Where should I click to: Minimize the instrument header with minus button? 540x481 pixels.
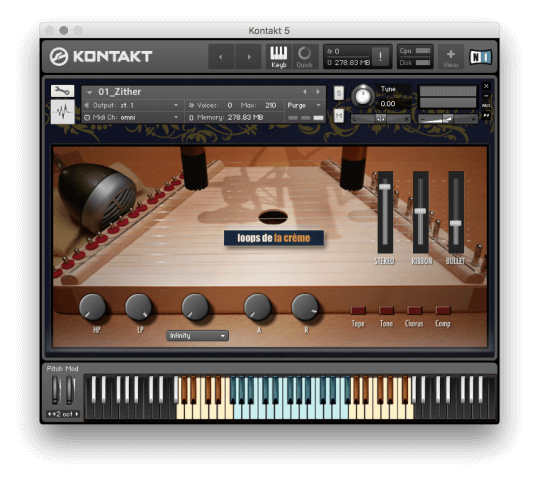pyautogui.click(x=486, y=96)
